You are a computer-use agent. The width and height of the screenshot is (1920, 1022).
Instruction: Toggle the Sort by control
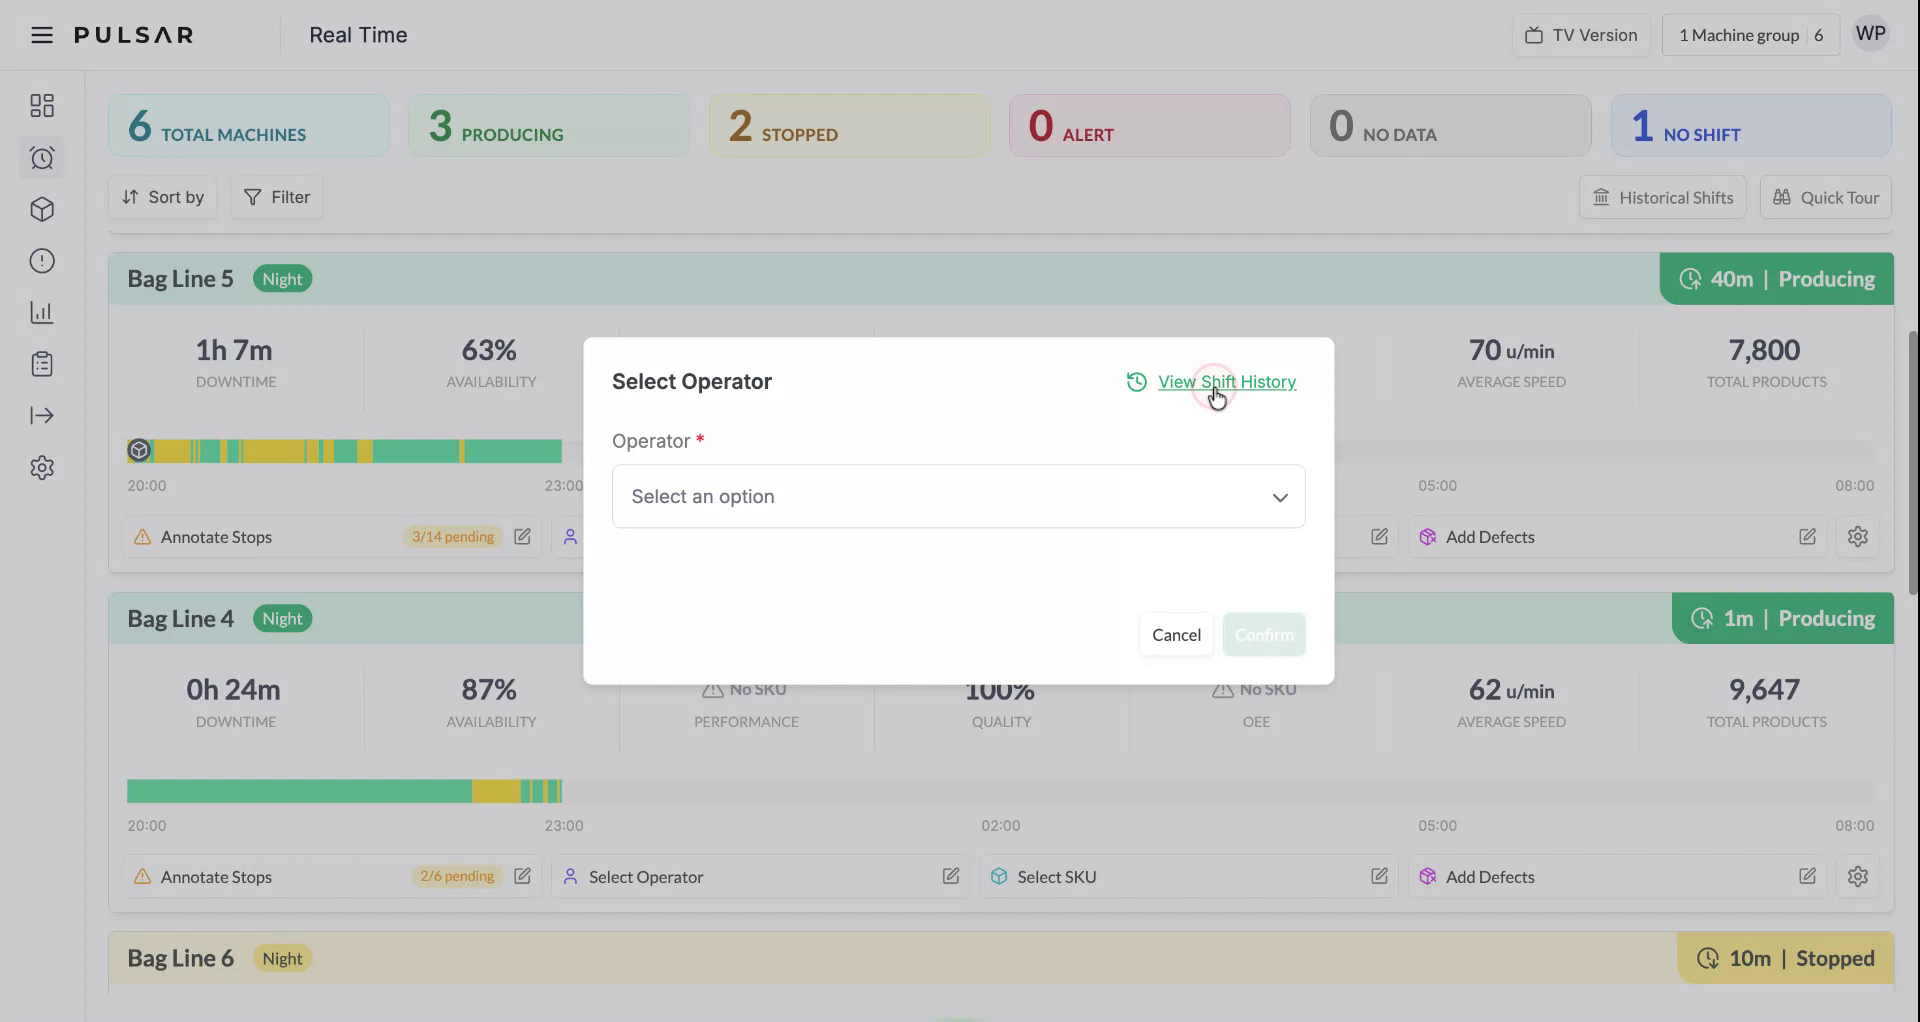tap(162, 197)
